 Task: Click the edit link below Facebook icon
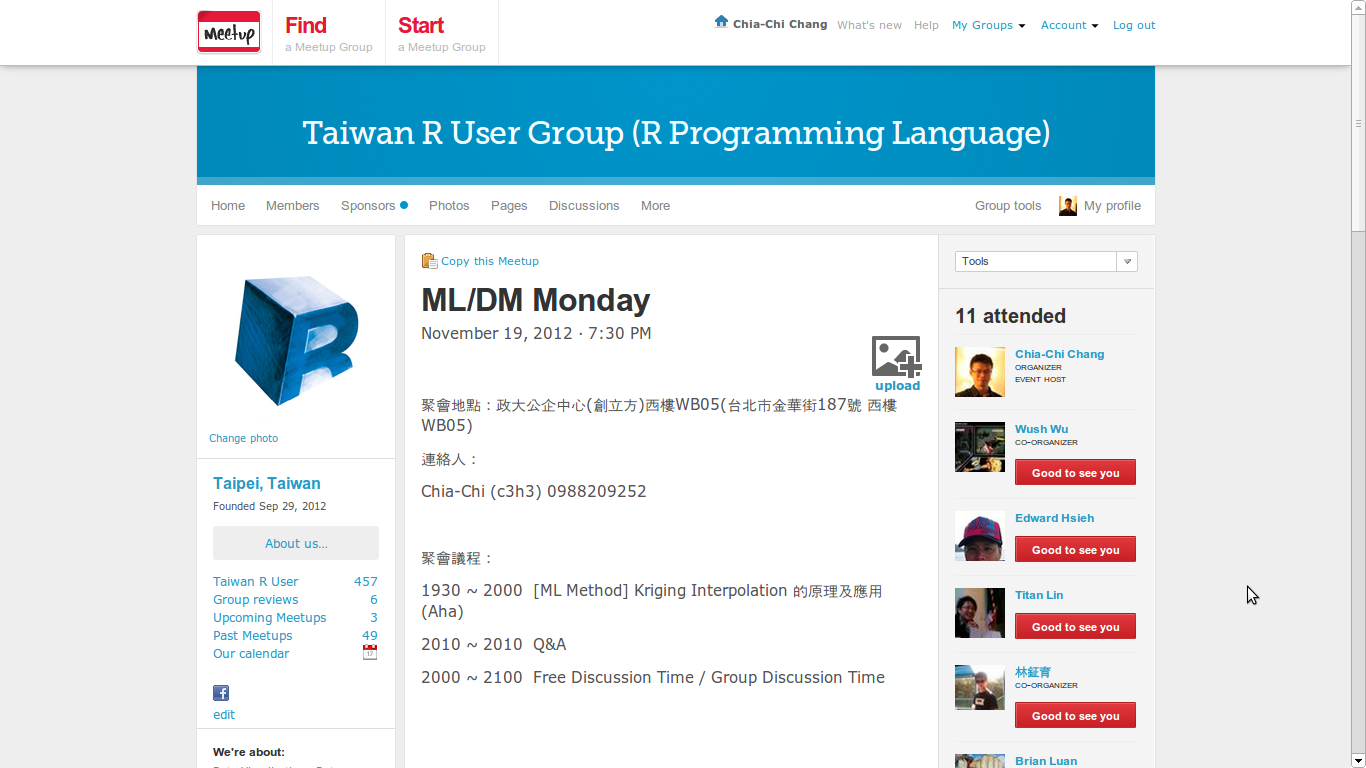click(224, 714)
